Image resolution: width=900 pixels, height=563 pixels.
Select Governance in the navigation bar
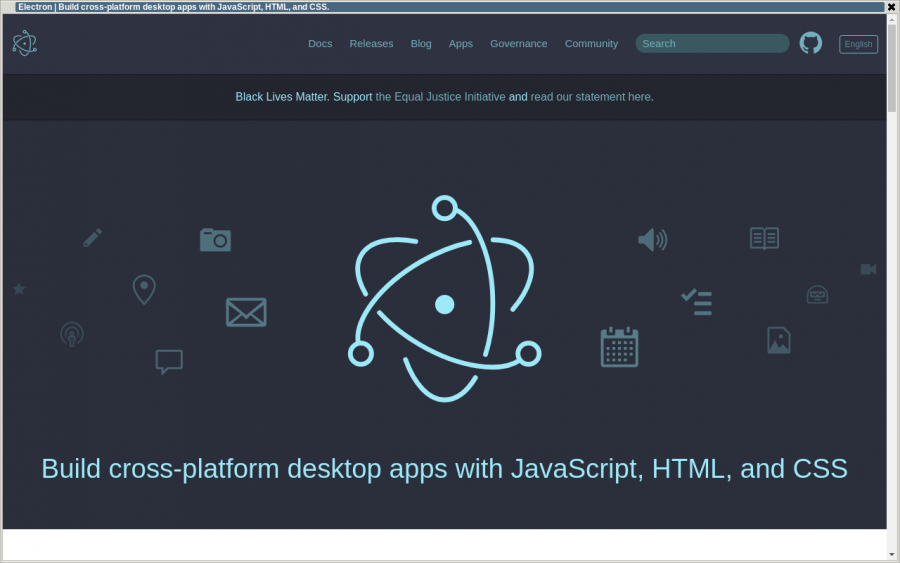[x=518, y=43]
